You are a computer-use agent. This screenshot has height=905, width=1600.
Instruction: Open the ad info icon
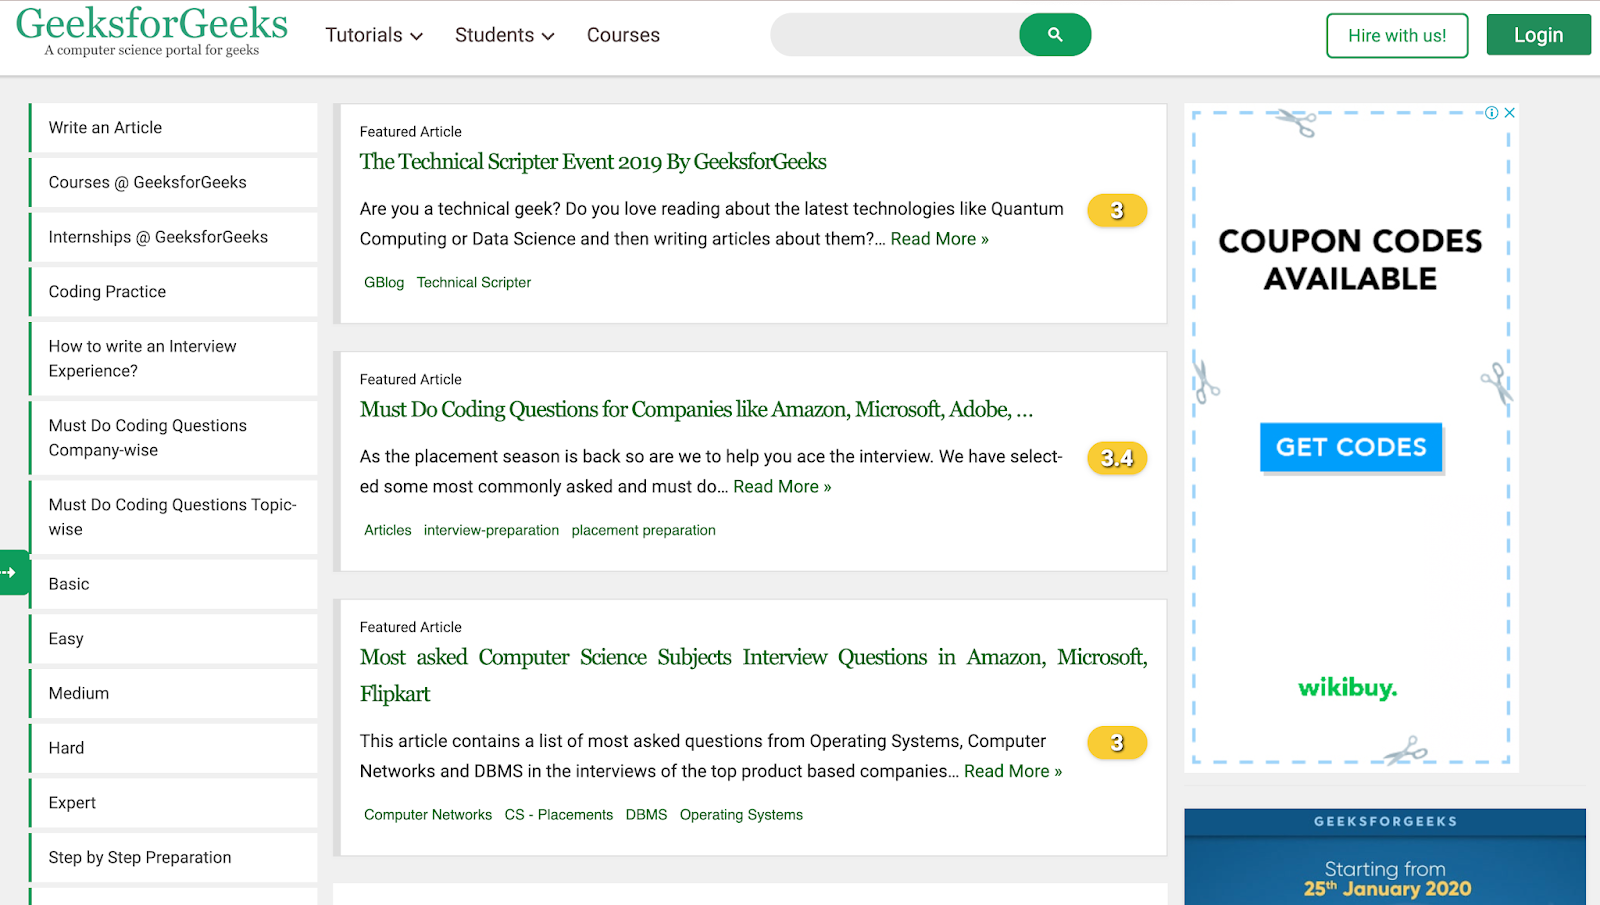[x=1491, y=113]
